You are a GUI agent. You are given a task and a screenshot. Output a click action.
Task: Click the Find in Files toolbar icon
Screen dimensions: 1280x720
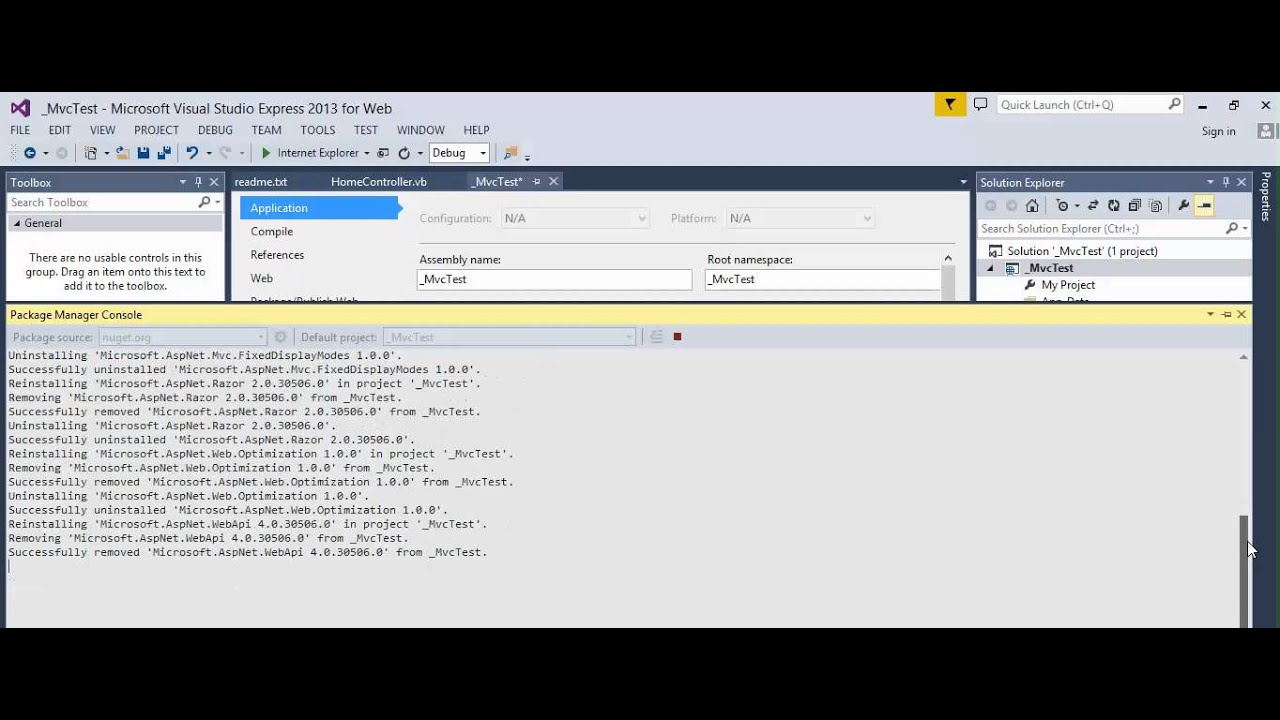point(511,153)
